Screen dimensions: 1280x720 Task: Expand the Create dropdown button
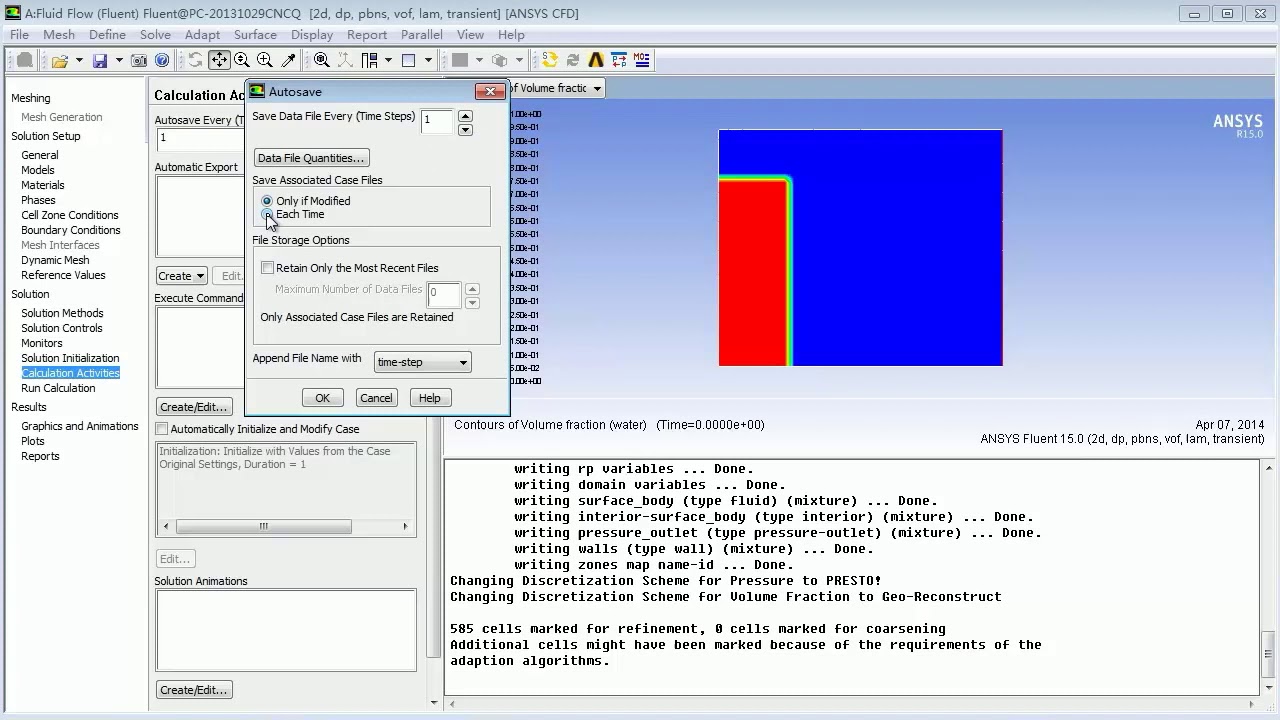[181, 276]
